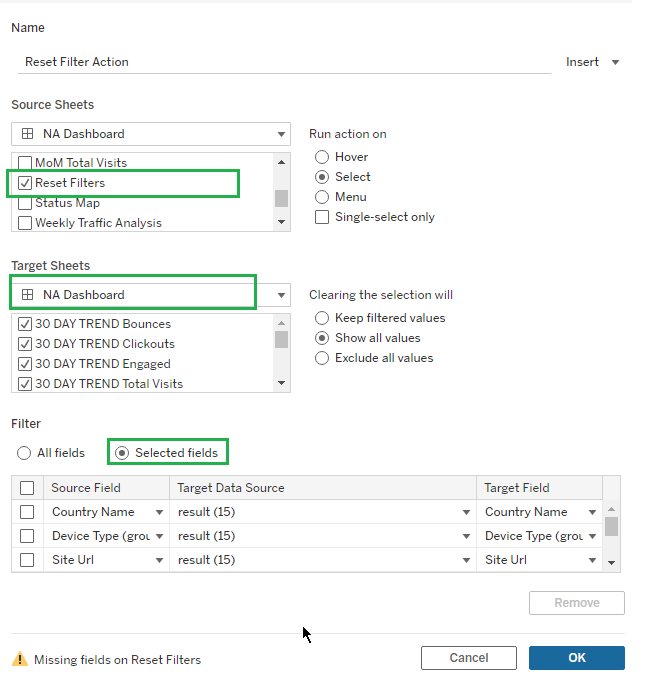The width and height of the screenshot is (645, 682).
Task: Select Hover as run action
Action: 322,157
